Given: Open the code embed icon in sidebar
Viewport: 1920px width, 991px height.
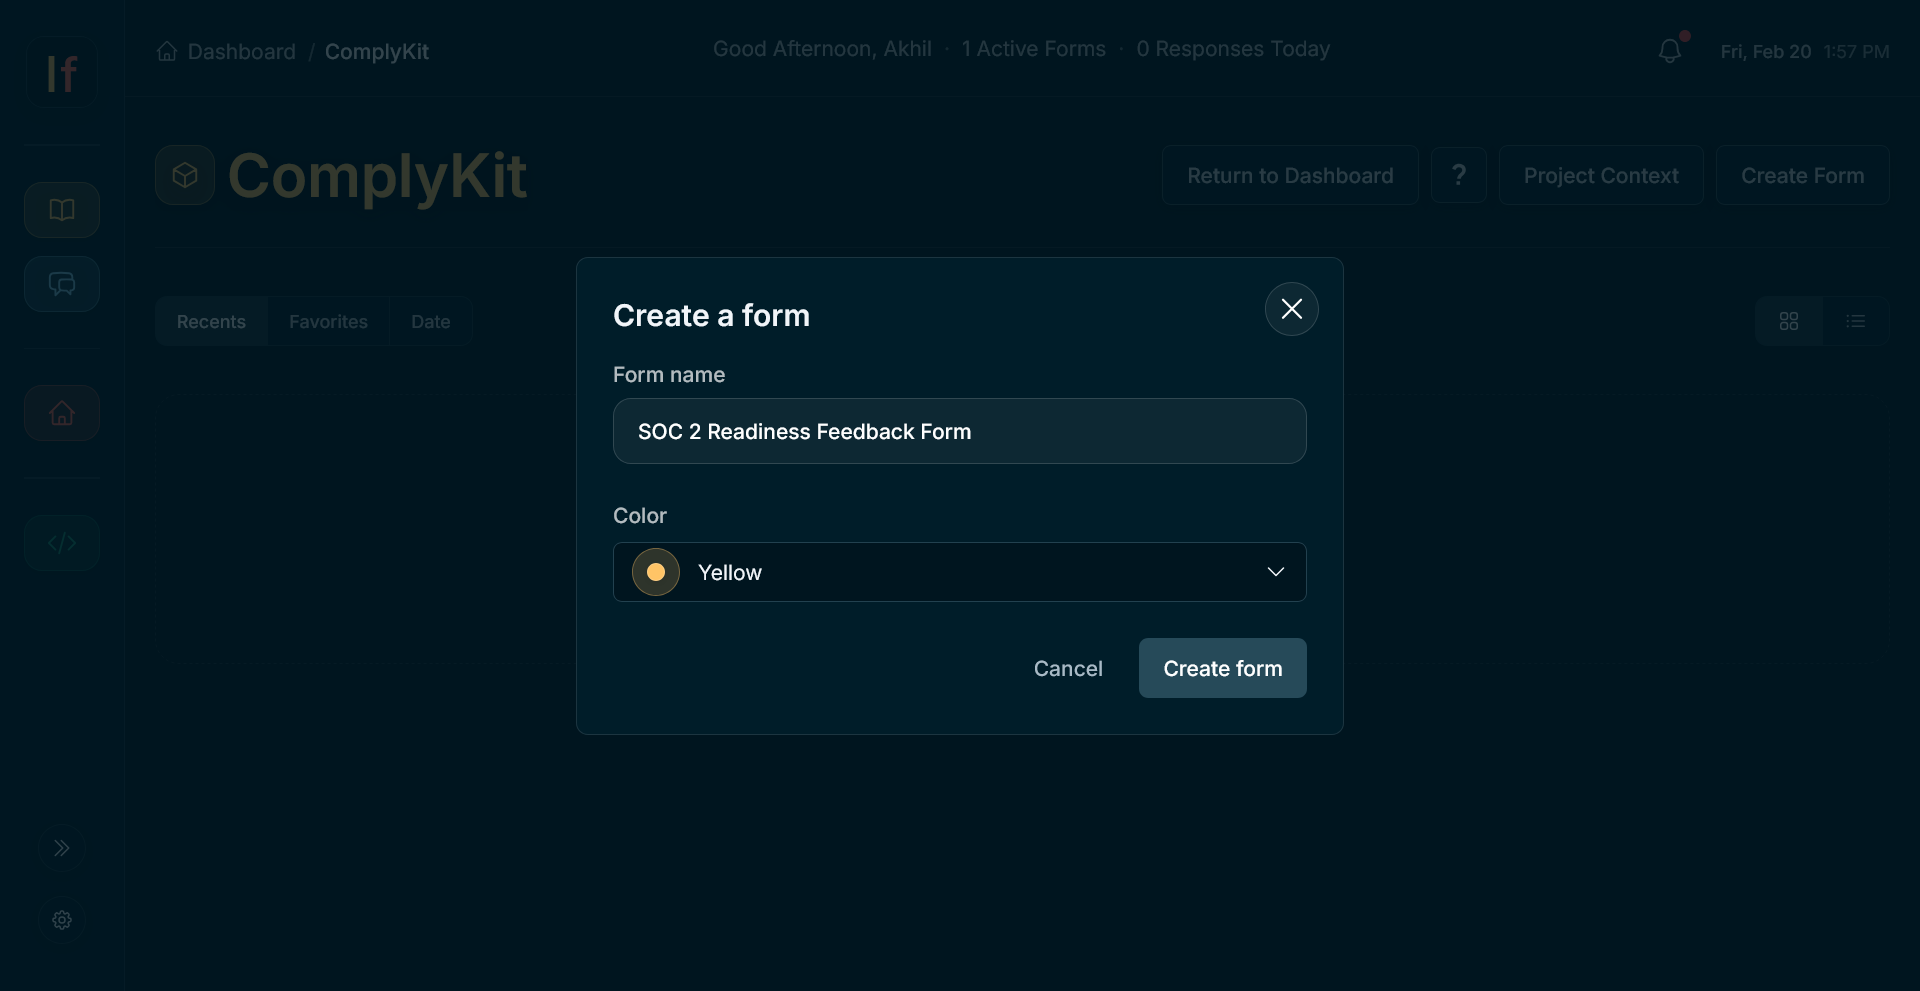Looking at the screenshot, I should (61, 543).
